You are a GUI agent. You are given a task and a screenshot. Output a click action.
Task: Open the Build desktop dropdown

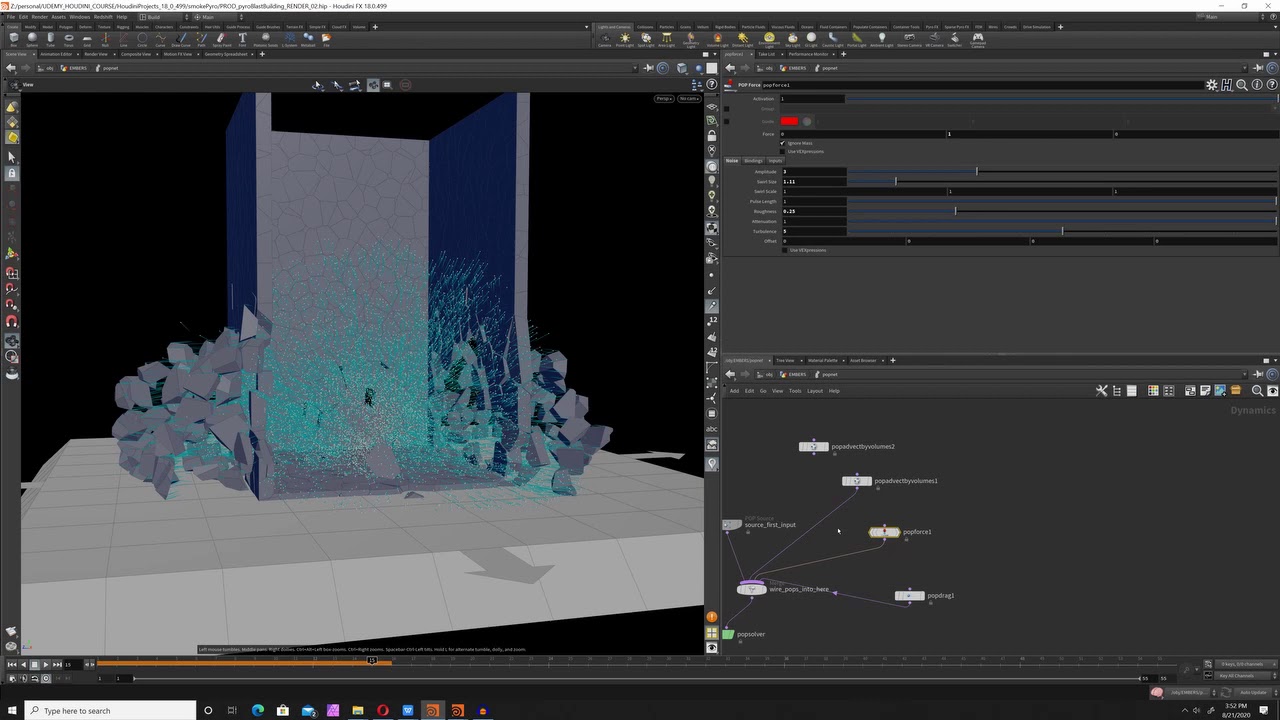[x=162, y=17]
